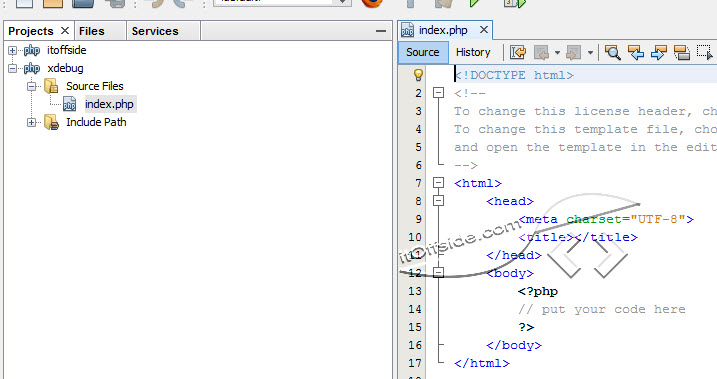
Task: Collapse body code fold at line 12
Action: pos(438,273)
